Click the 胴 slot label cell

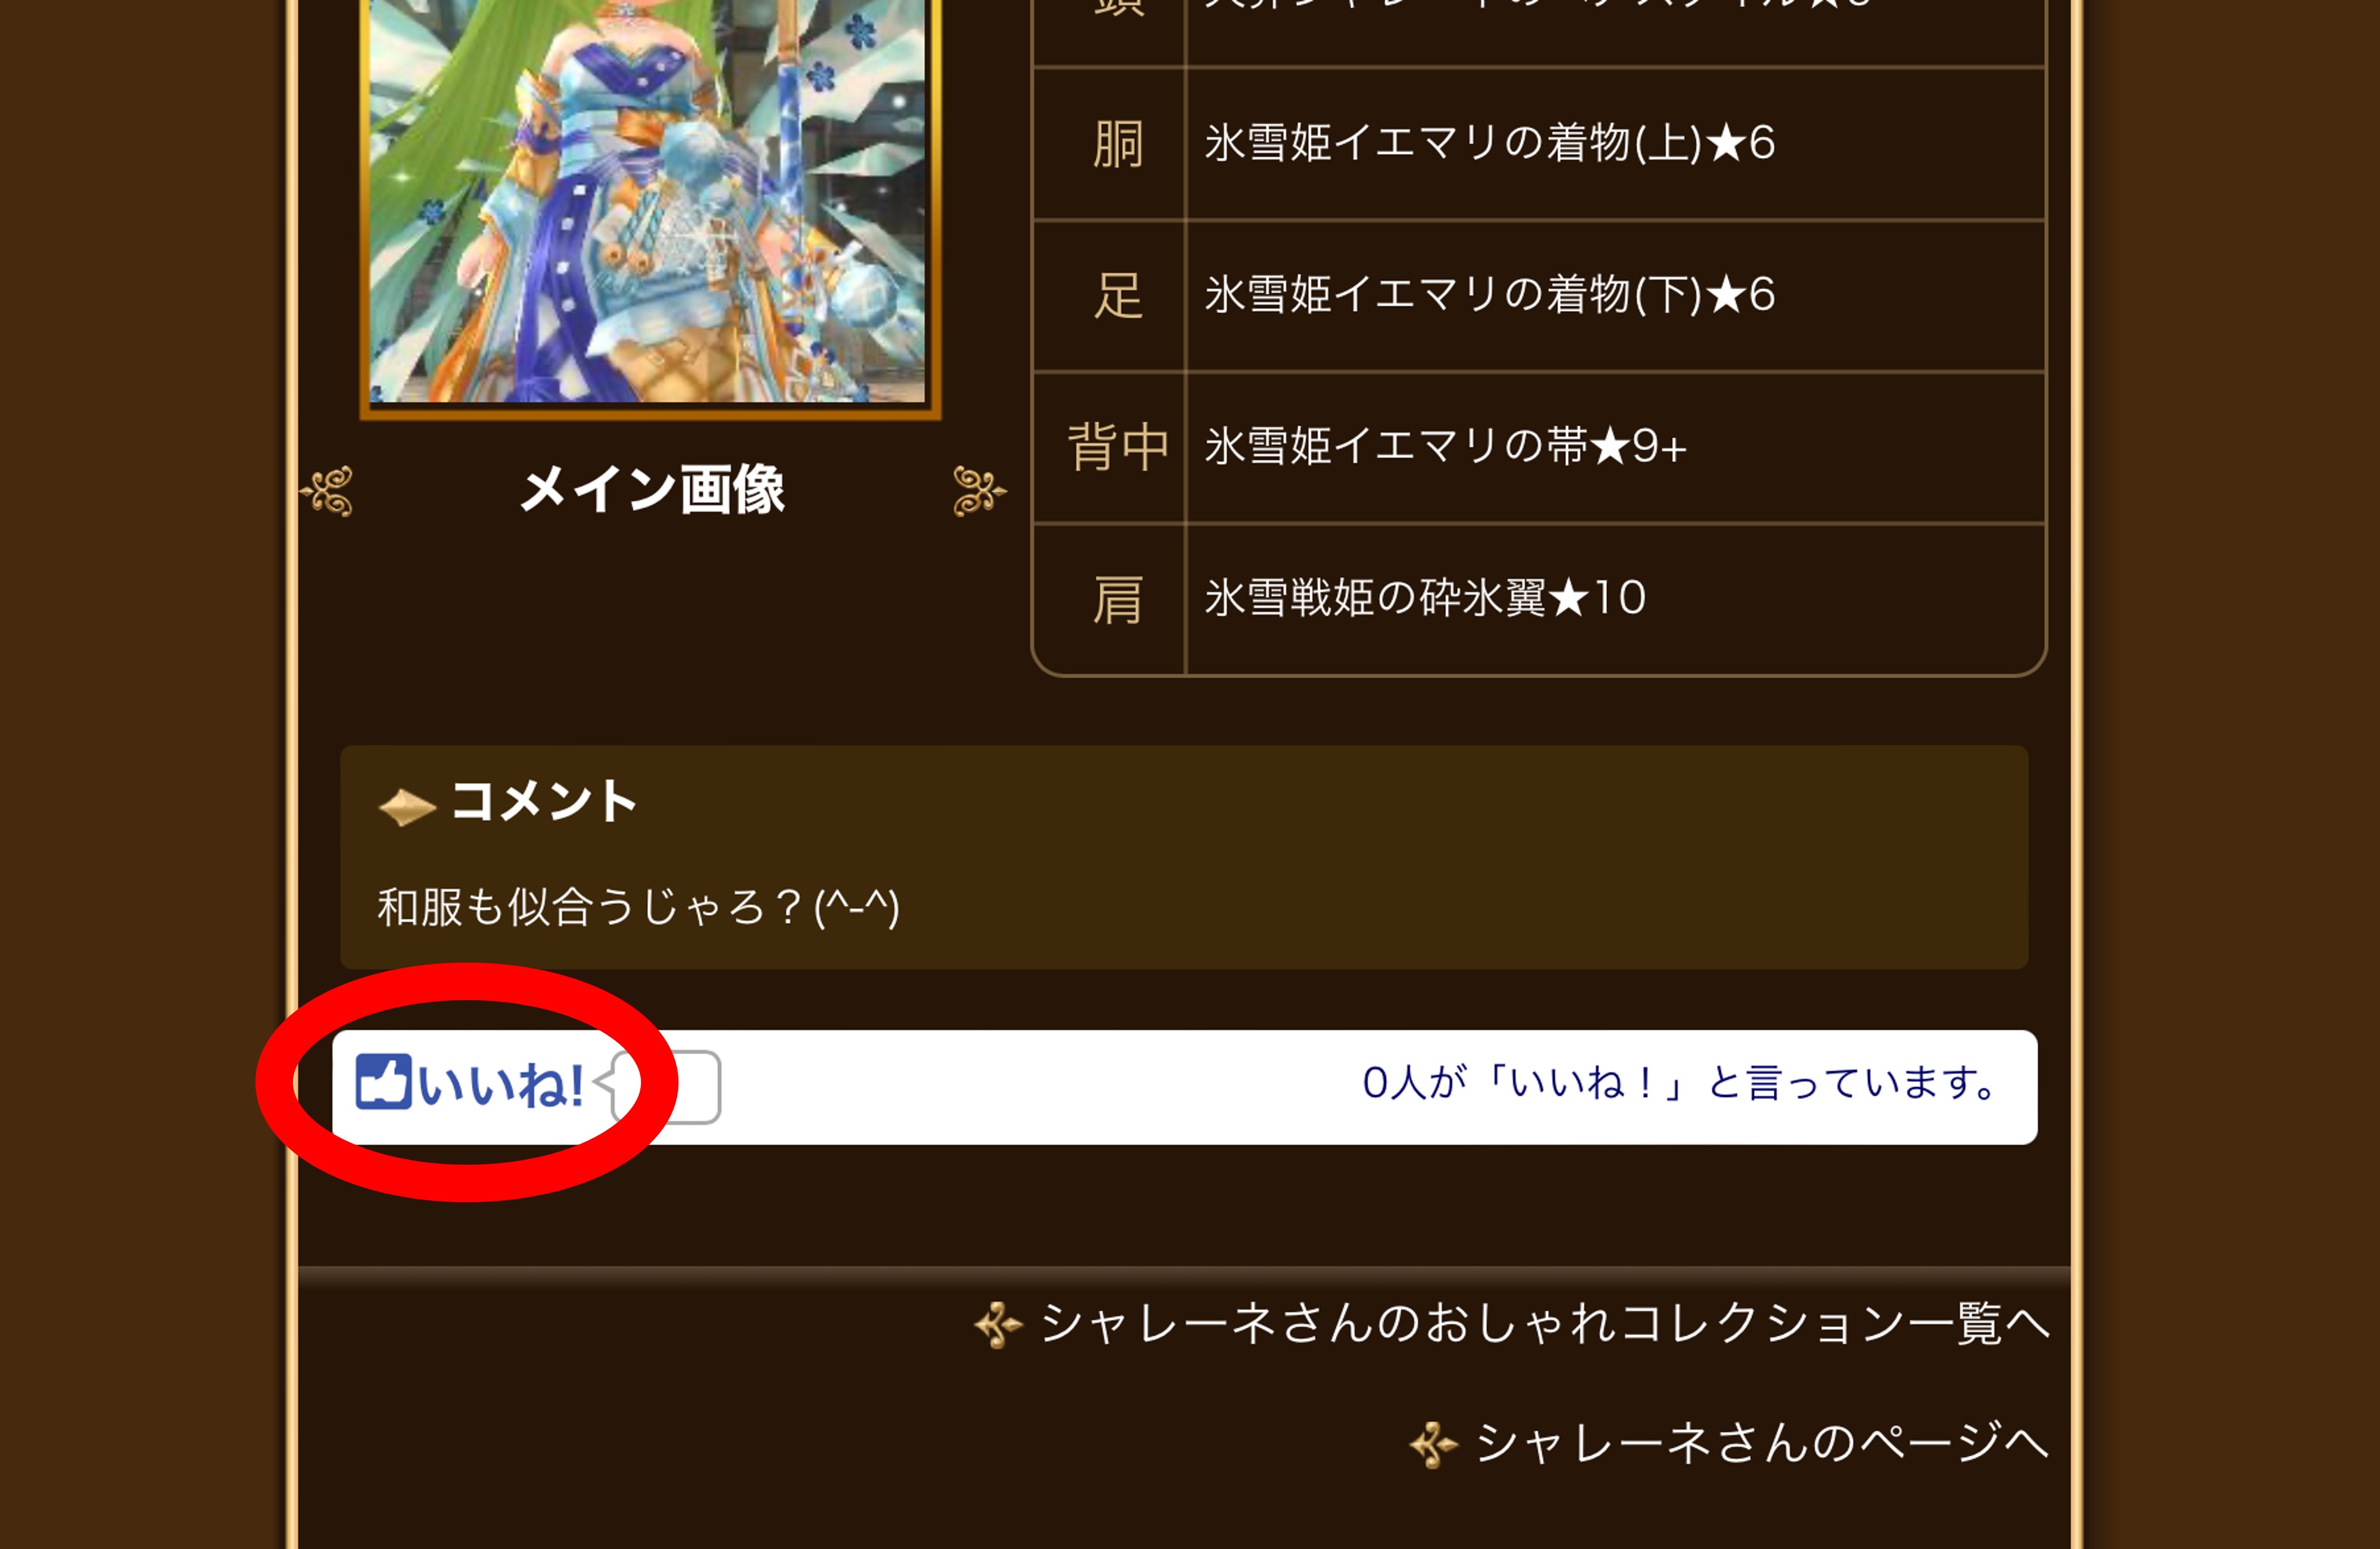pos(1109,144)
